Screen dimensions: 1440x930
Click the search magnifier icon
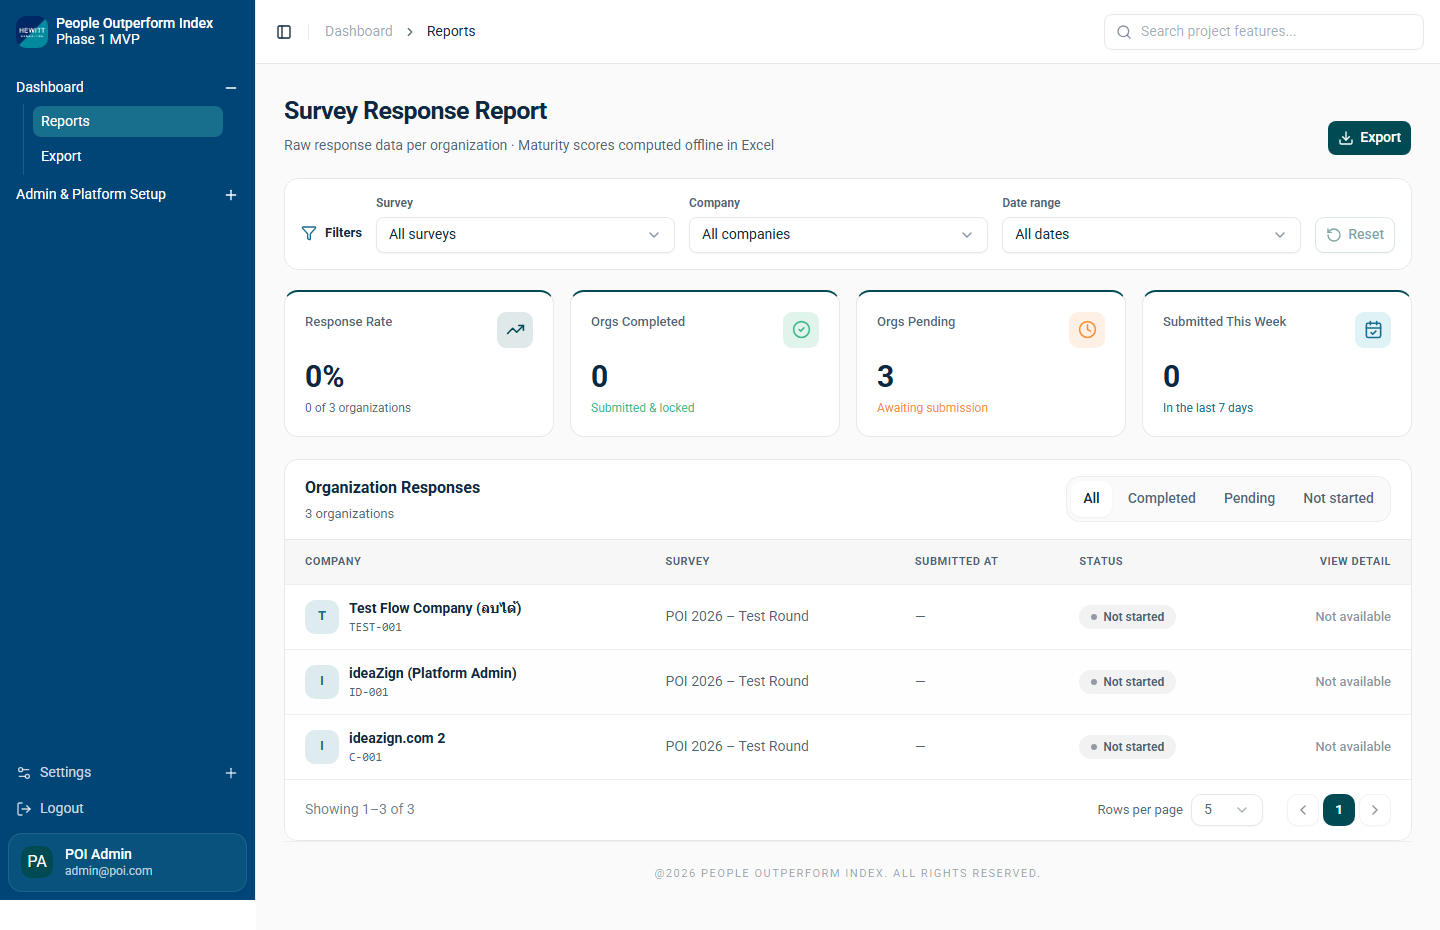click(1124, 32)
